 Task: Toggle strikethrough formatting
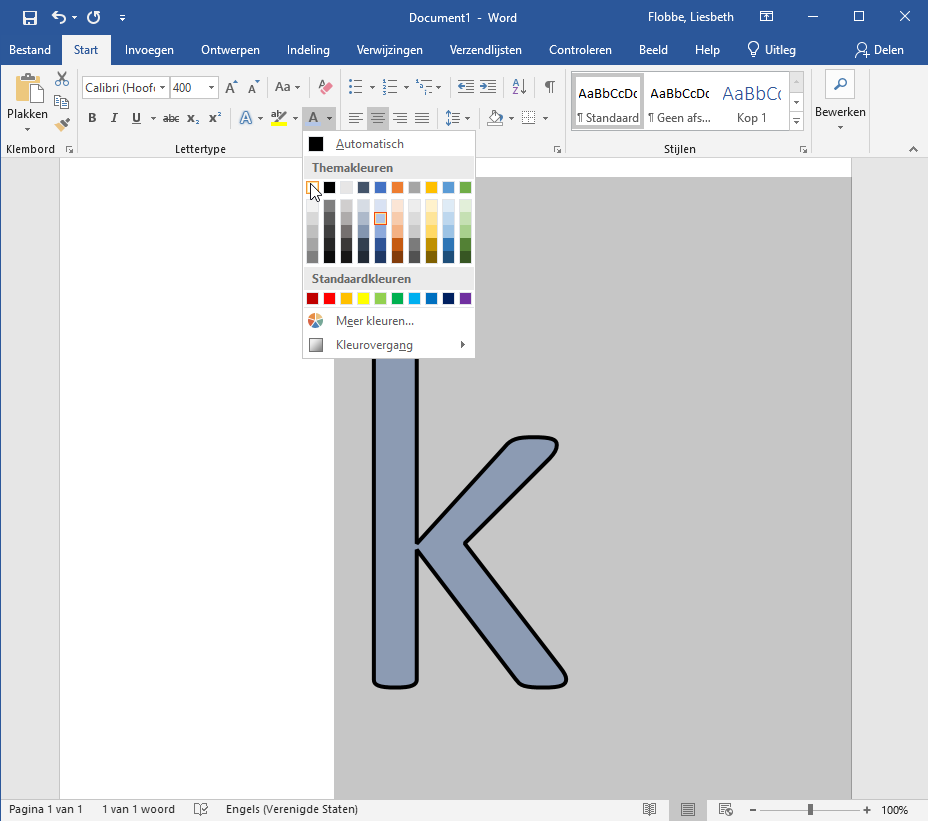click(171, 118)
